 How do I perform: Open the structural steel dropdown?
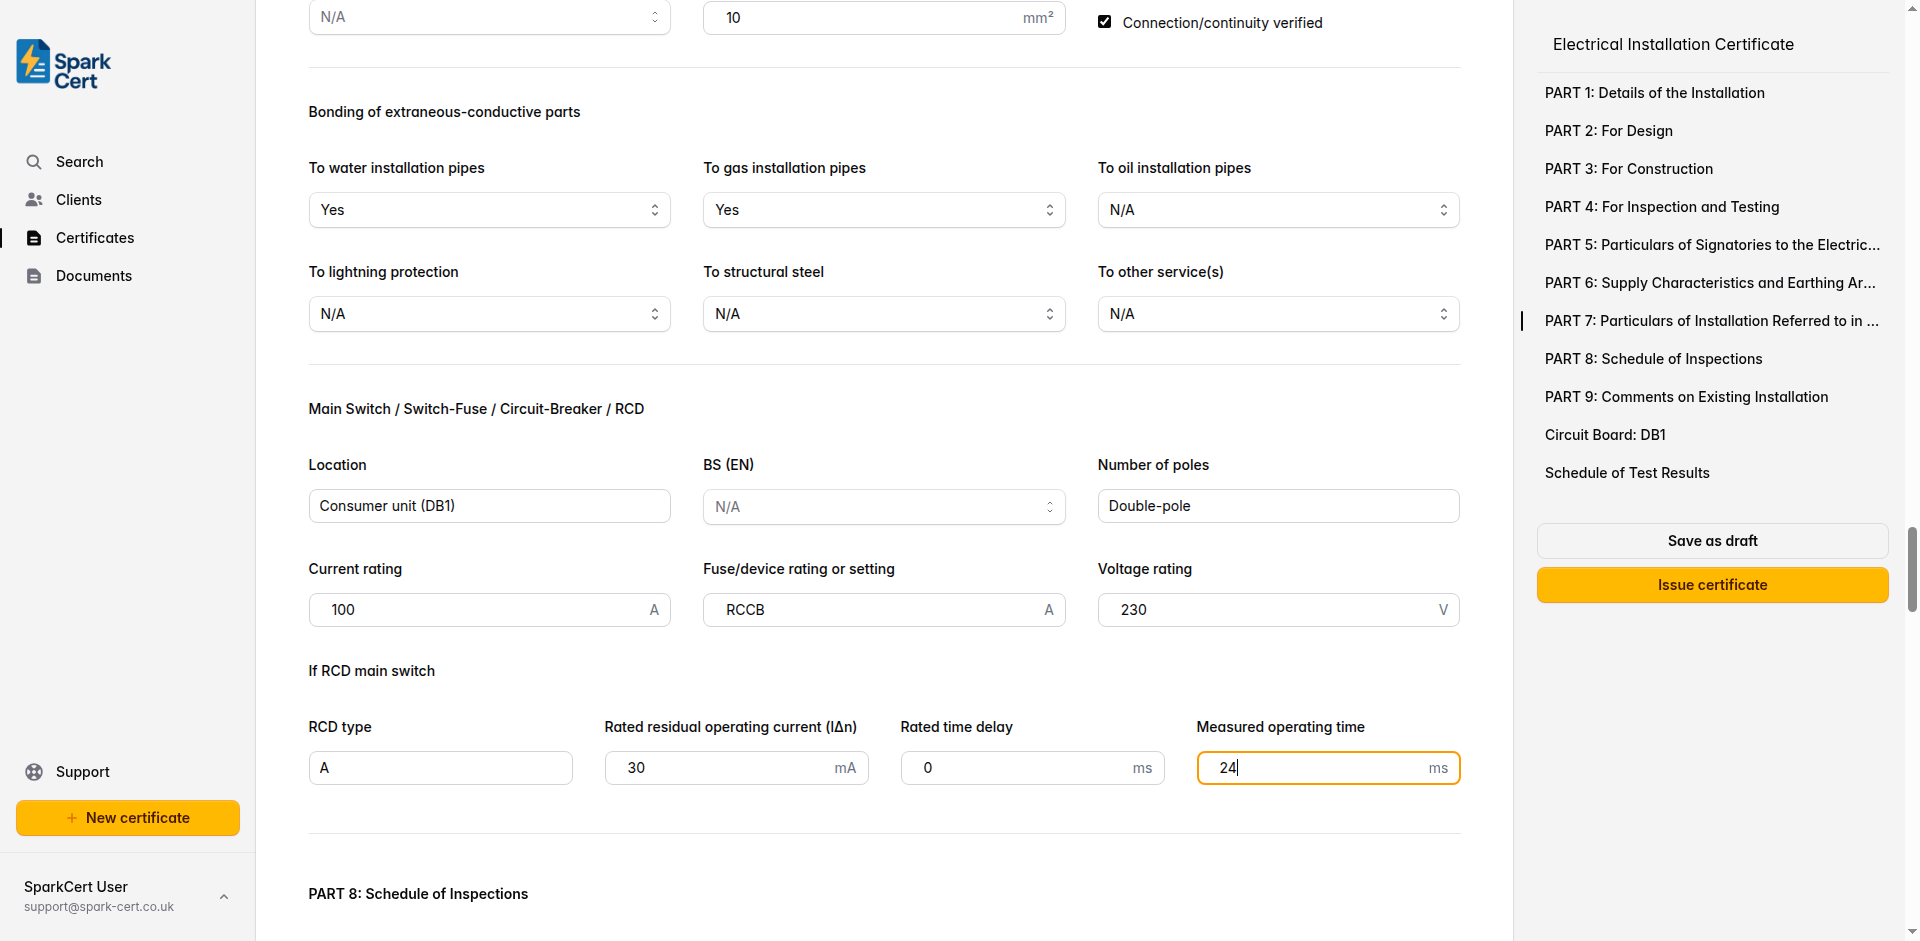click(x=883, y=314)
